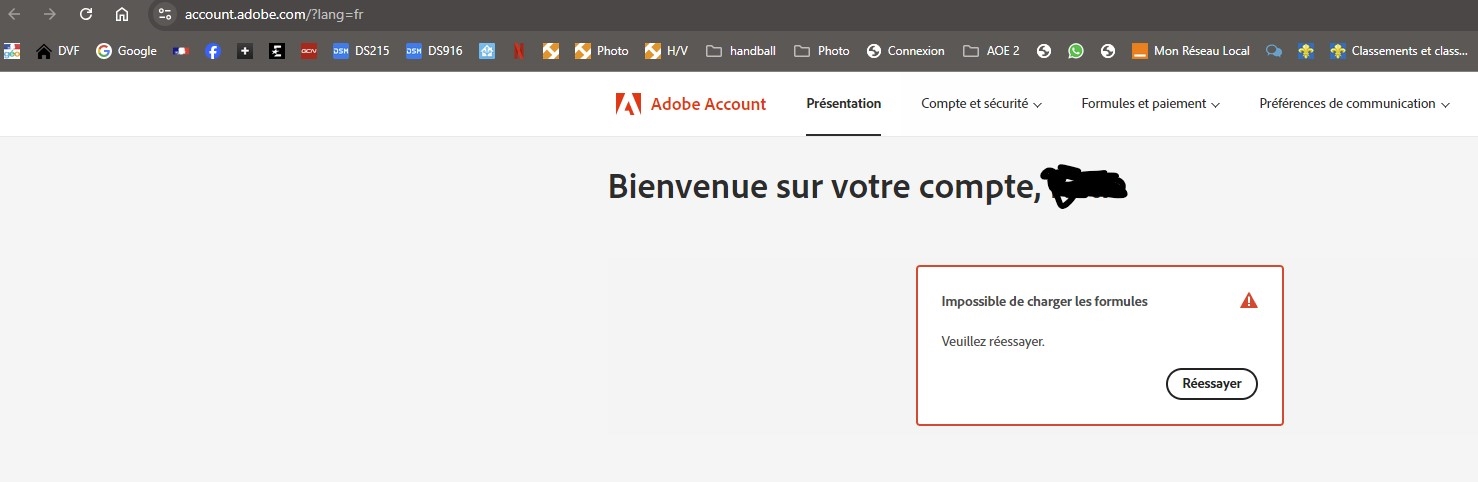Open the Classements et class... bookmark
Screen dimensions: 1478x482
[1399, 51]
